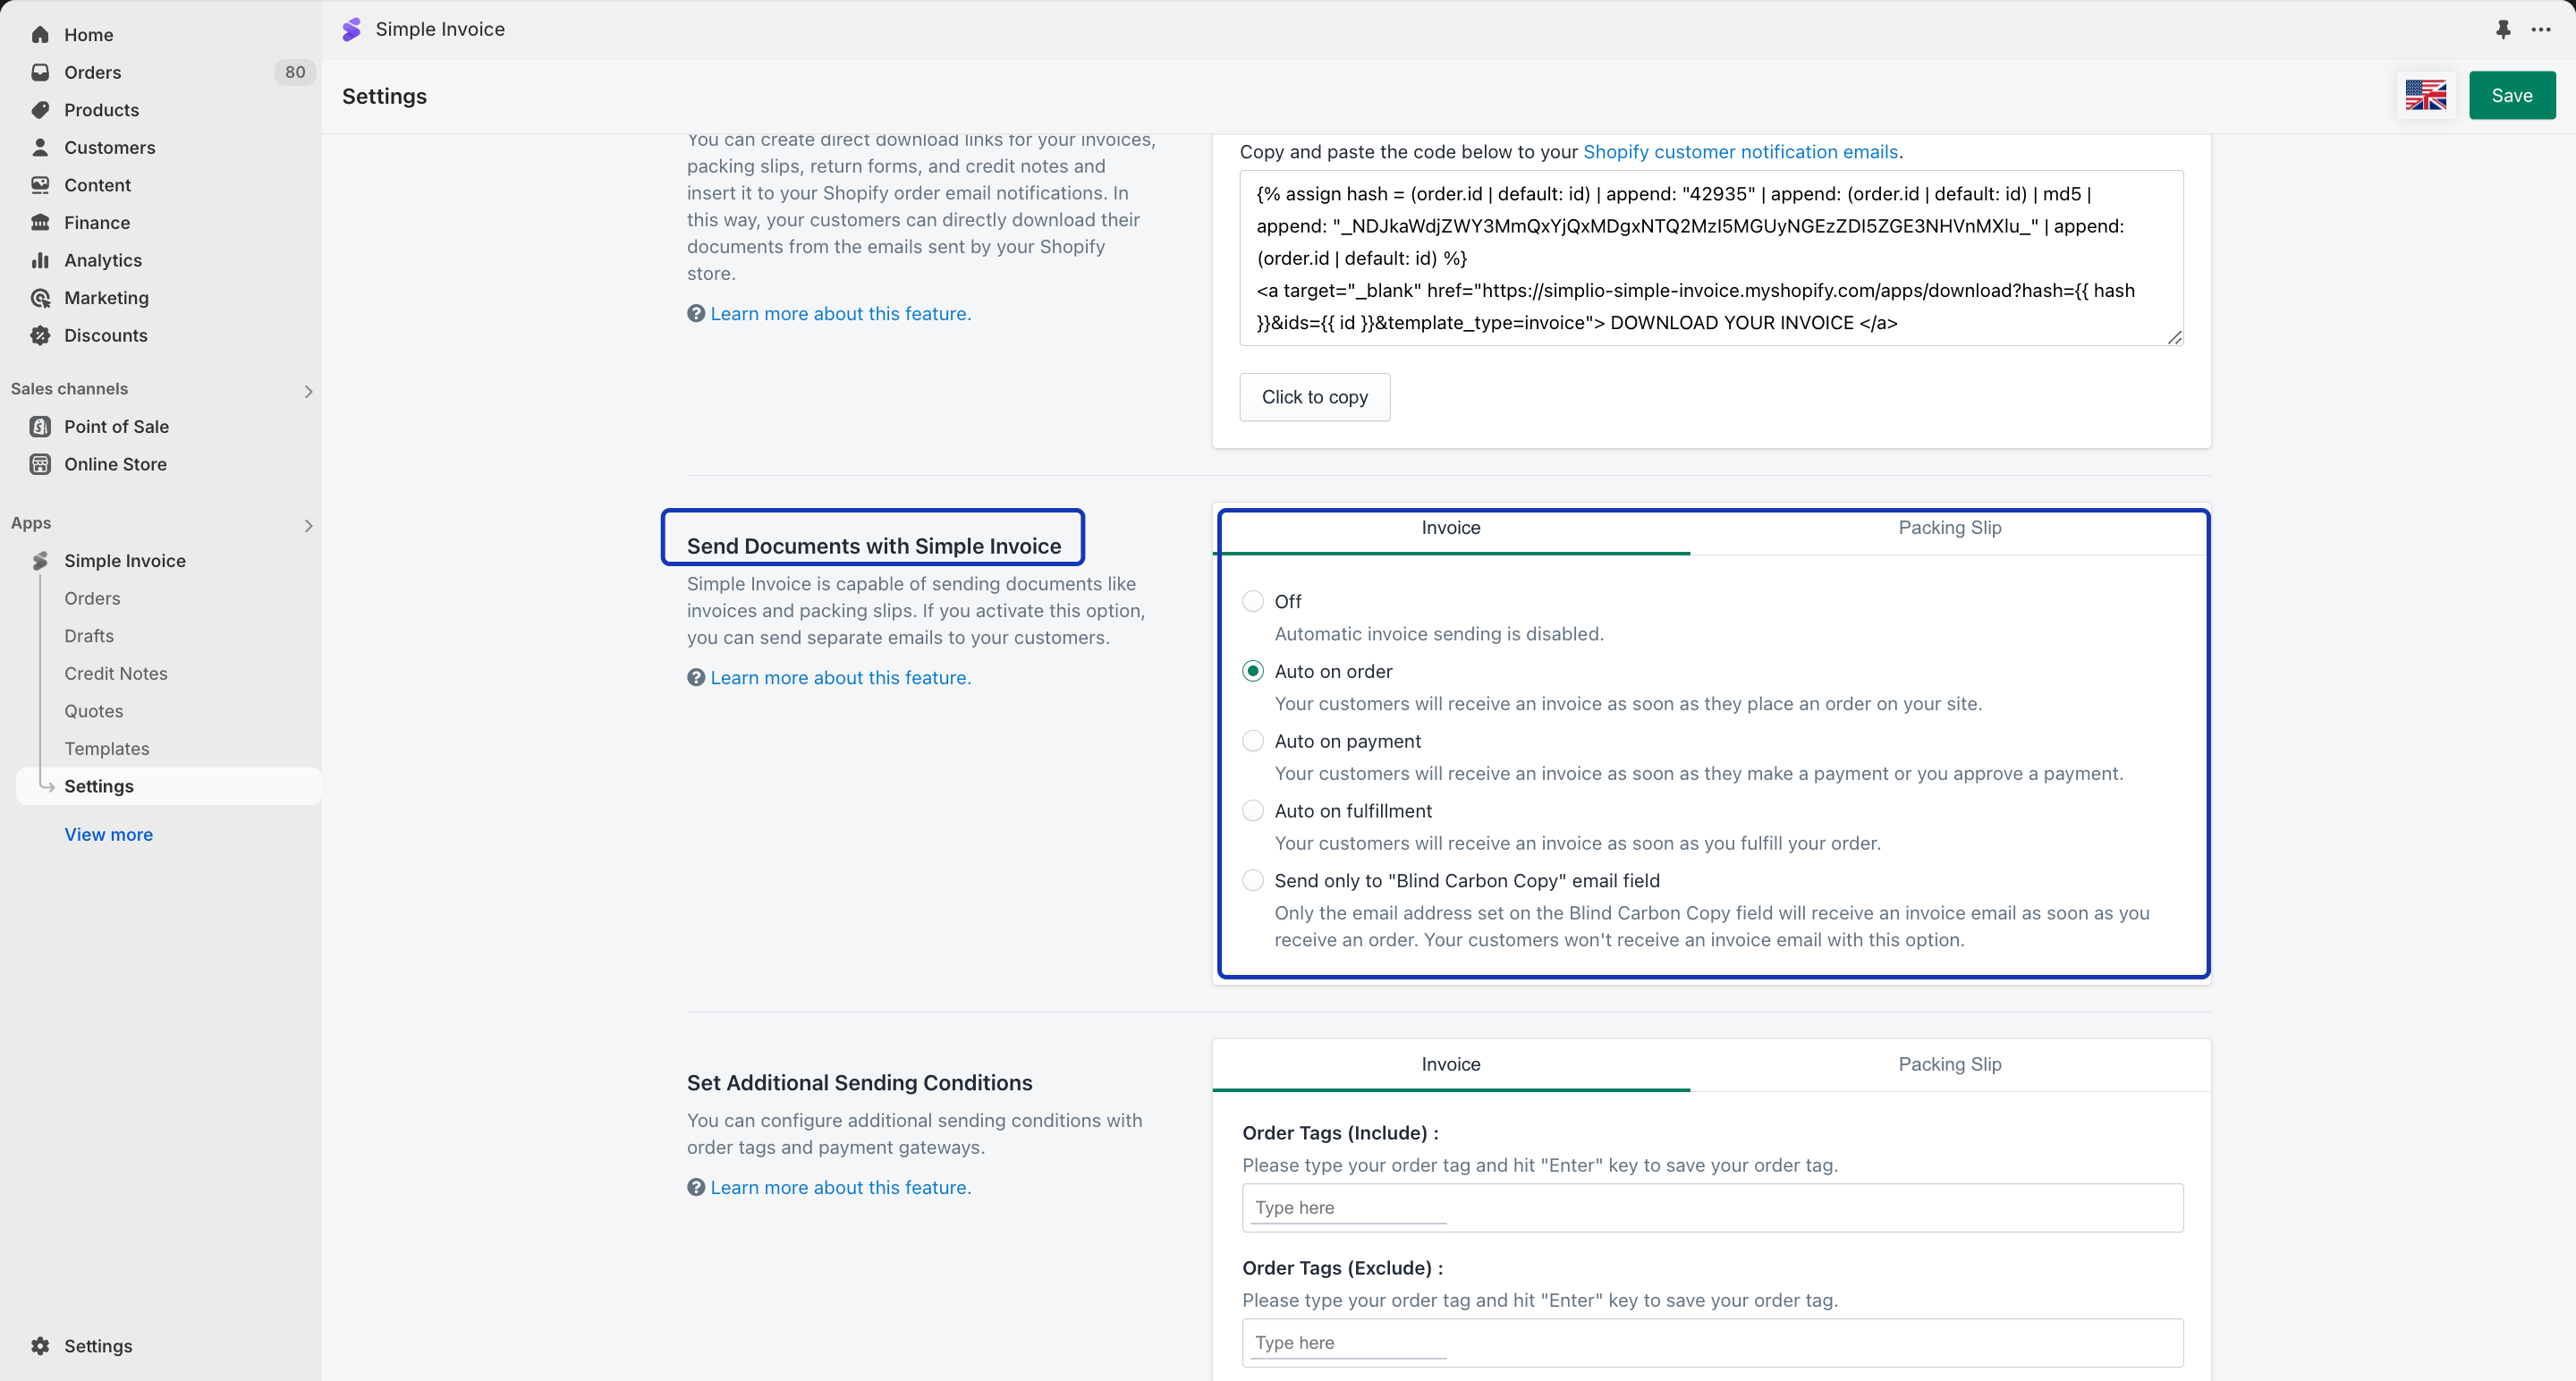This screenshot has width=2576, height=1381.
Task: Open Templates in Simple Invoice submenu
Action: point(107,749)
